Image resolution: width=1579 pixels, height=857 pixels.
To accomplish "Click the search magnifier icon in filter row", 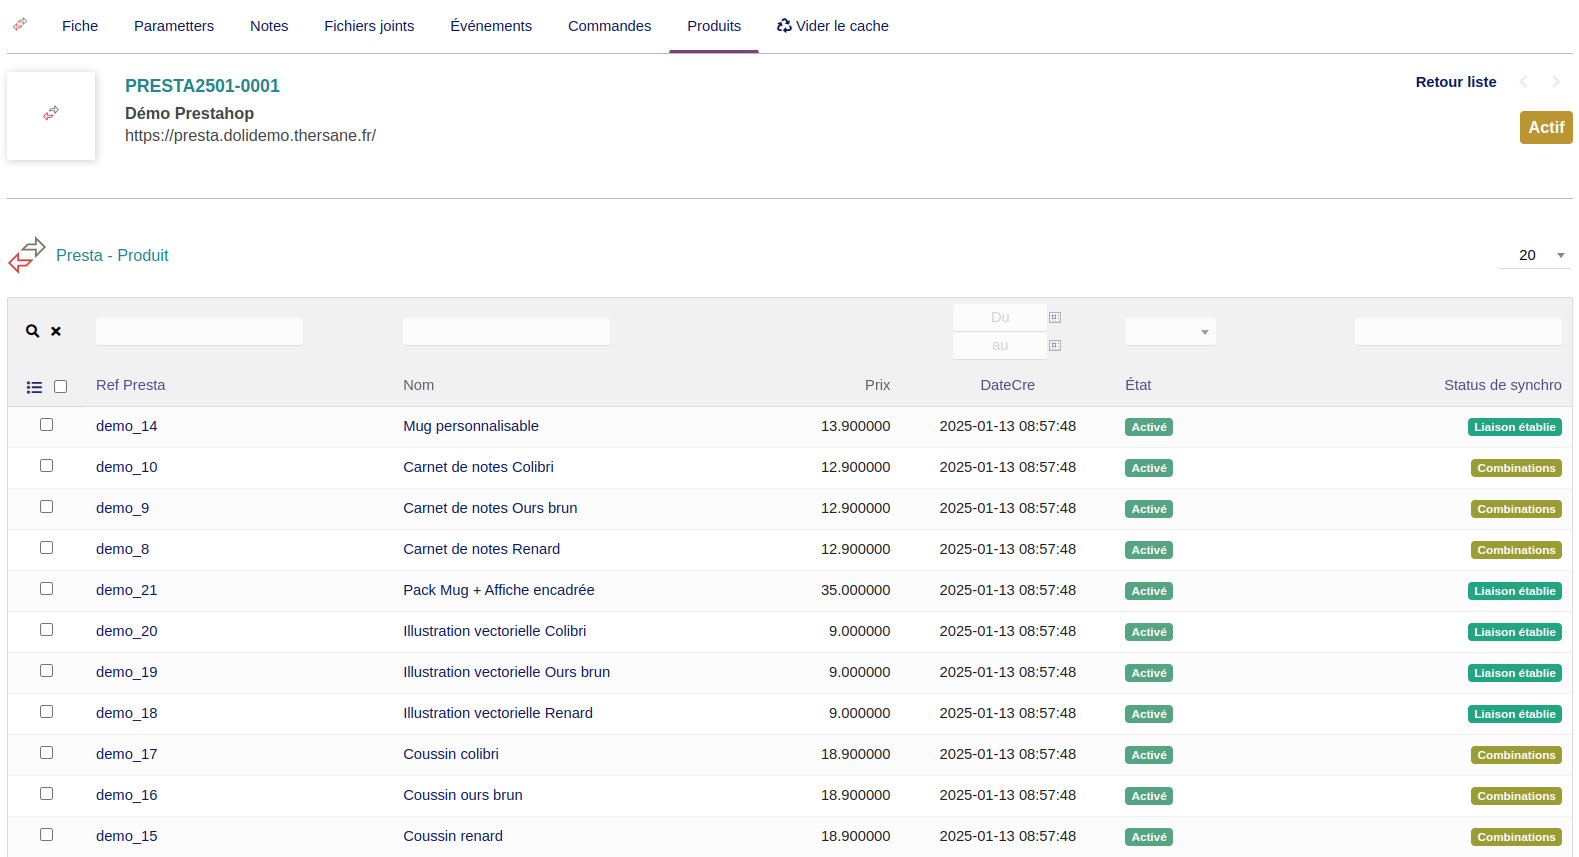I will pyautogui.click(x=33, y=331).
